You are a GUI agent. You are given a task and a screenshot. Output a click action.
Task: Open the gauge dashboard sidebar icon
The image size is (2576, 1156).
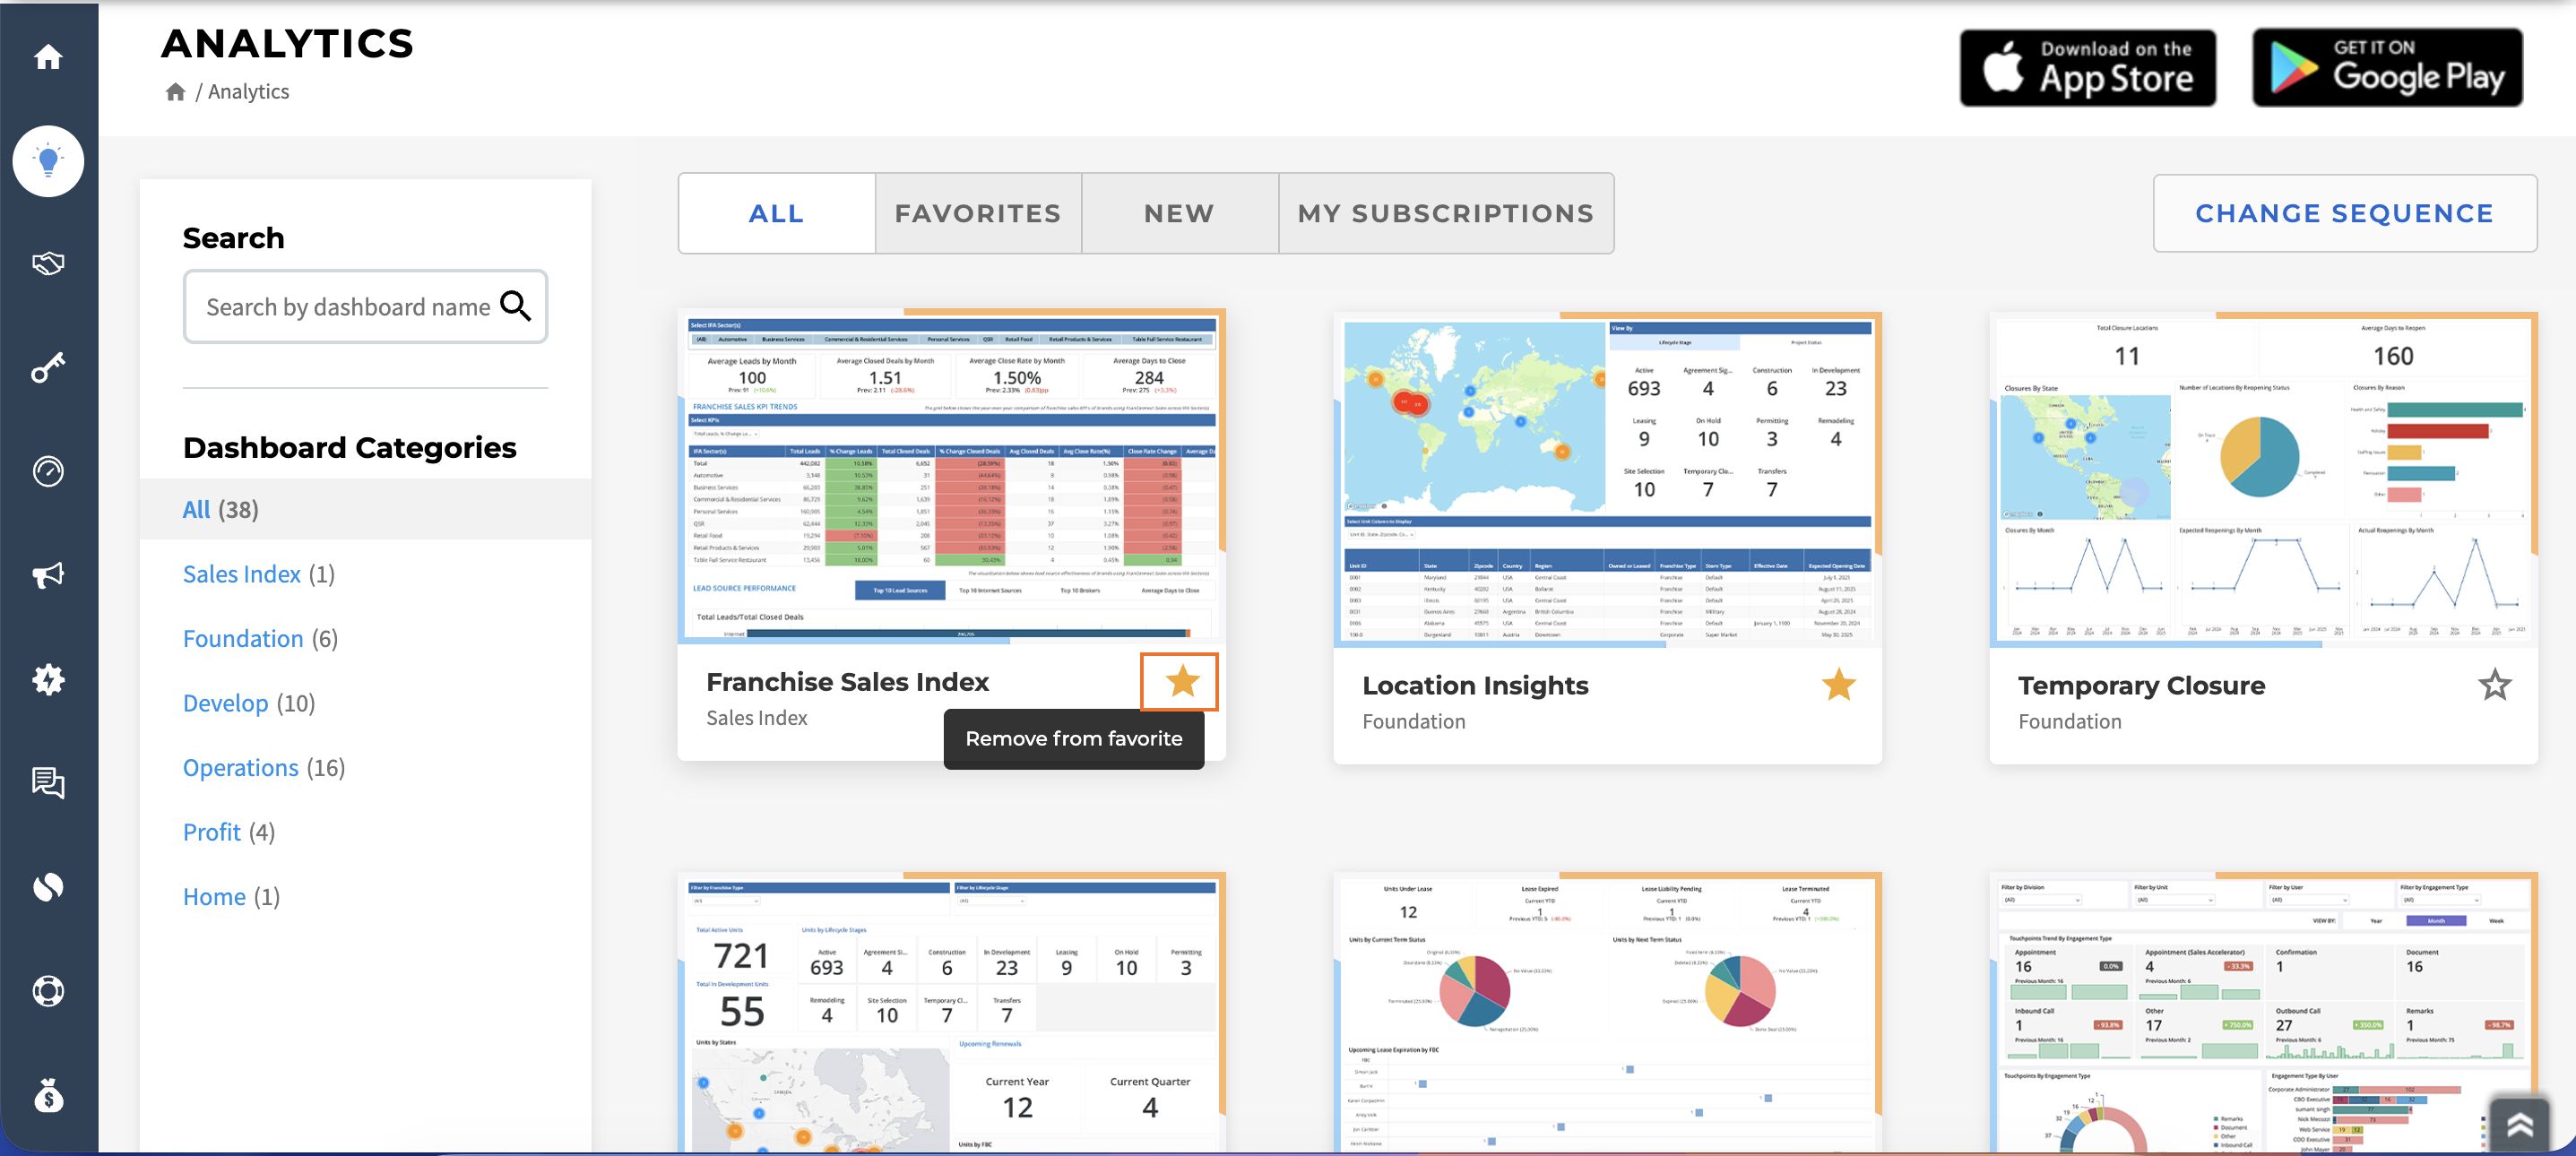48,471
